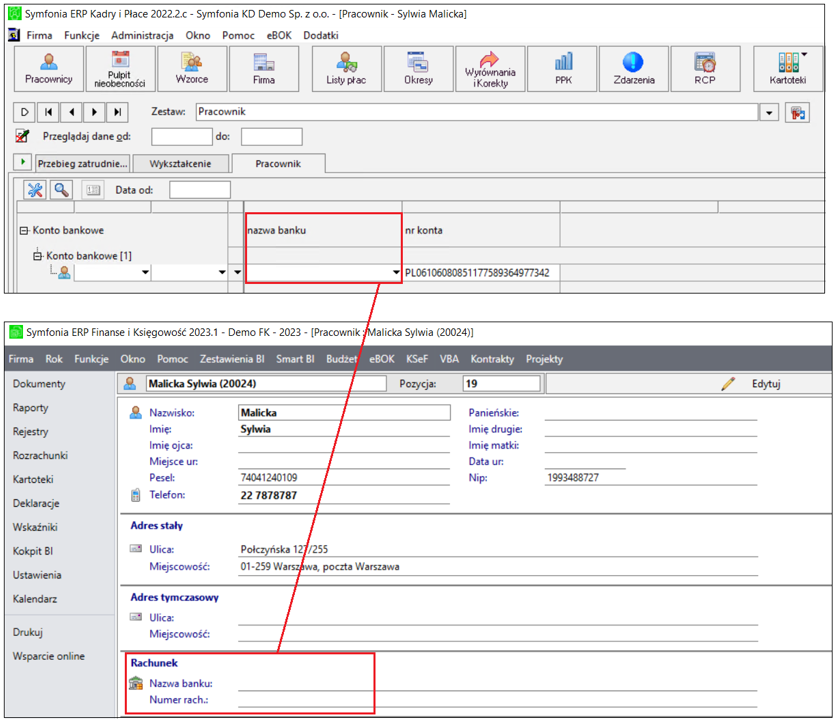Screen dimensions: 838x726
Task: Click the Pozycja field showing 19
Action: [x=501, y=384]
